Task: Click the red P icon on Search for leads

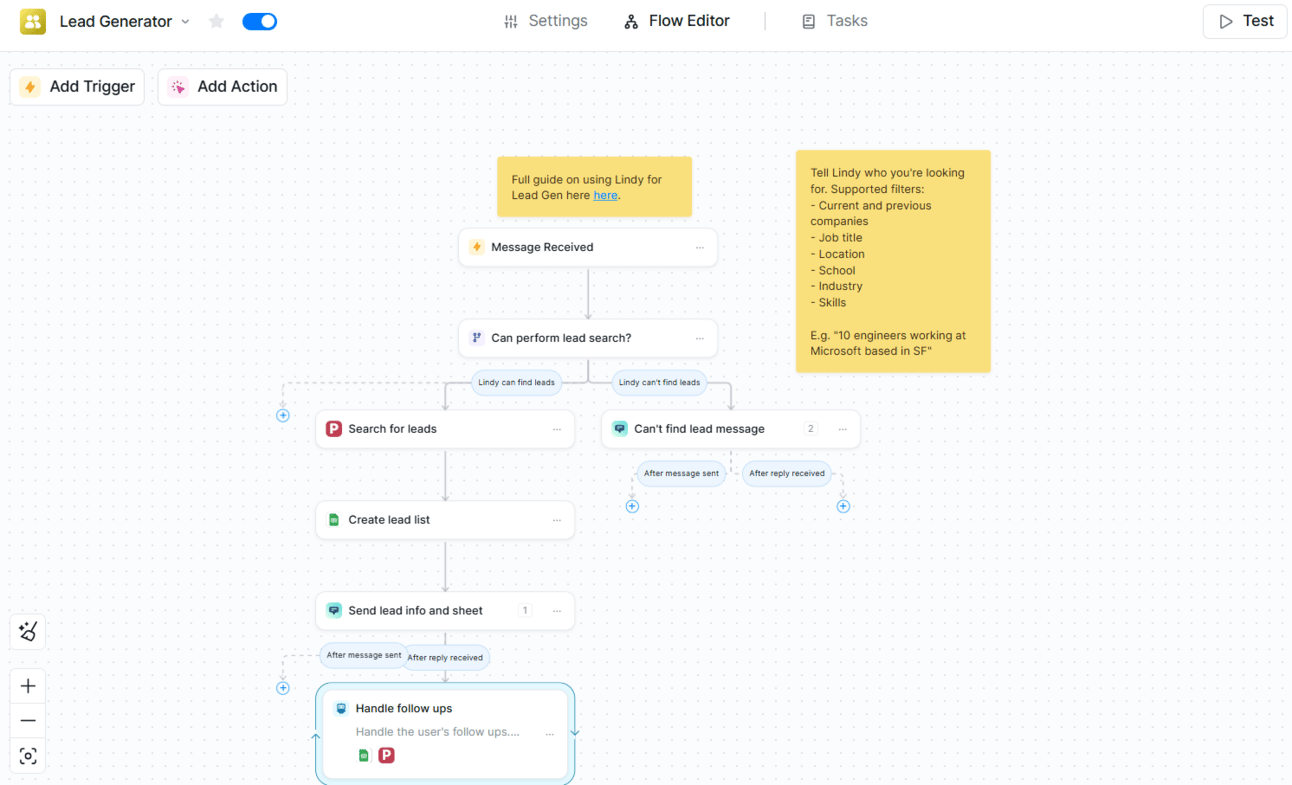Action: pyautogui.click(x=334, y=429)
